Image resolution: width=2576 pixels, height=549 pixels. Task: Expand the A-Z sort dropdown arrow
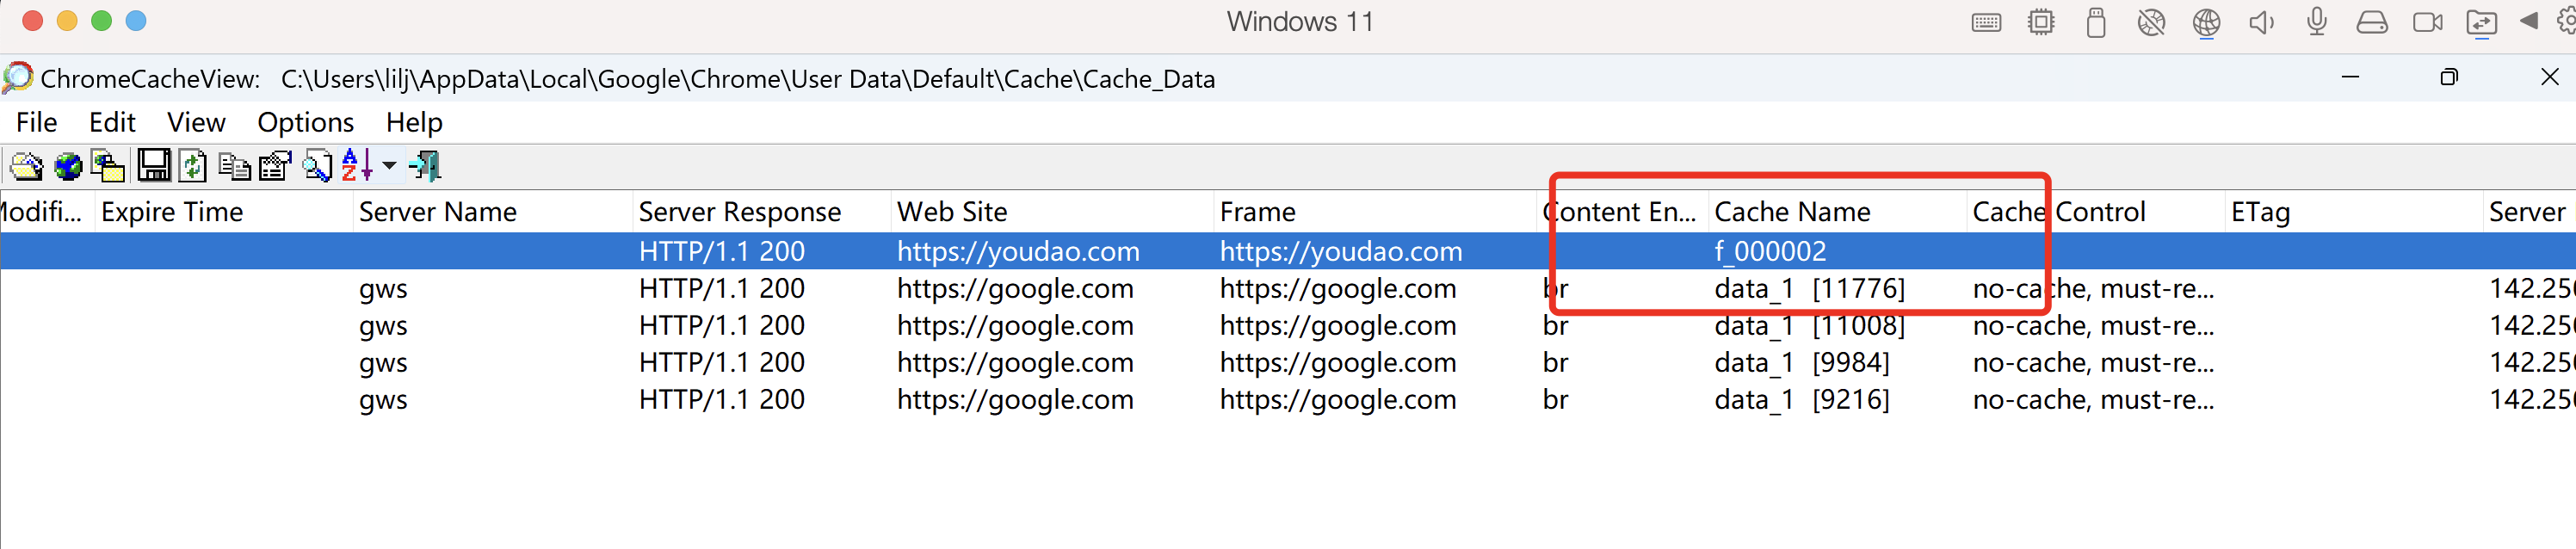coord(389,166)
